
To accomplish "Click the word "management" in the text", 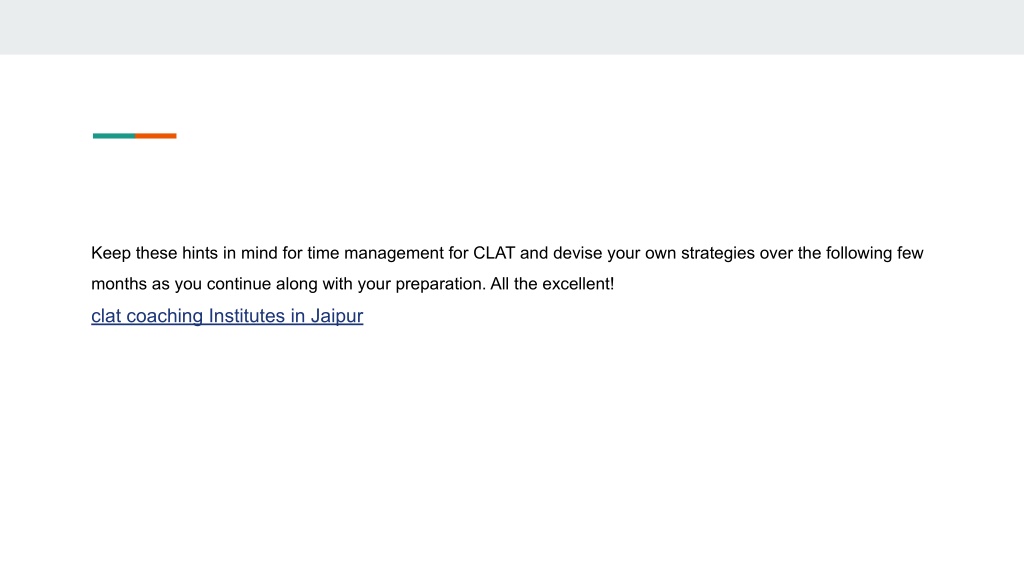I will coord(394,253).
